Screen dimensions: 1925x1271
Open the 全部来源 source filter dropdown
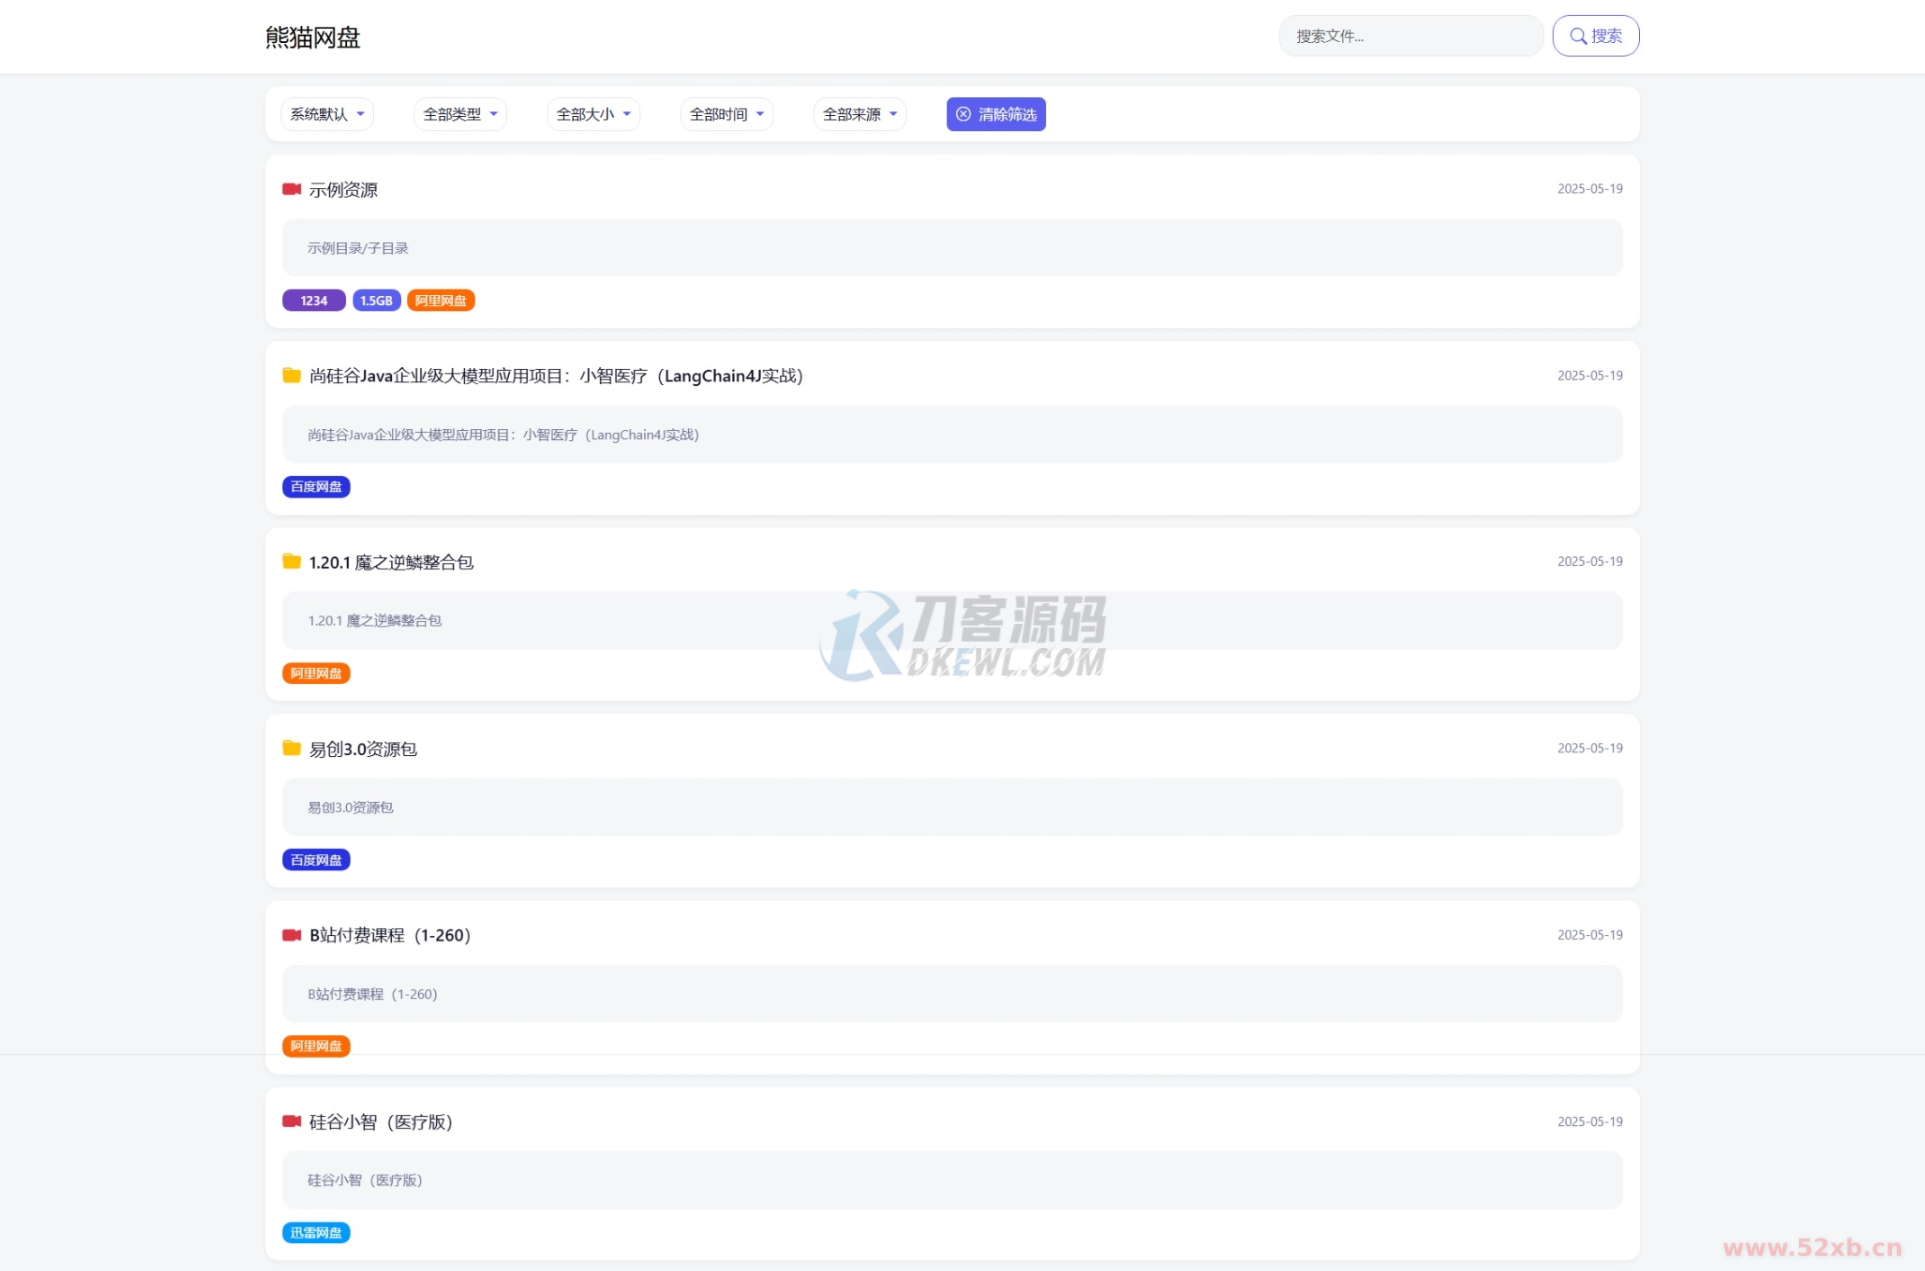859,114
